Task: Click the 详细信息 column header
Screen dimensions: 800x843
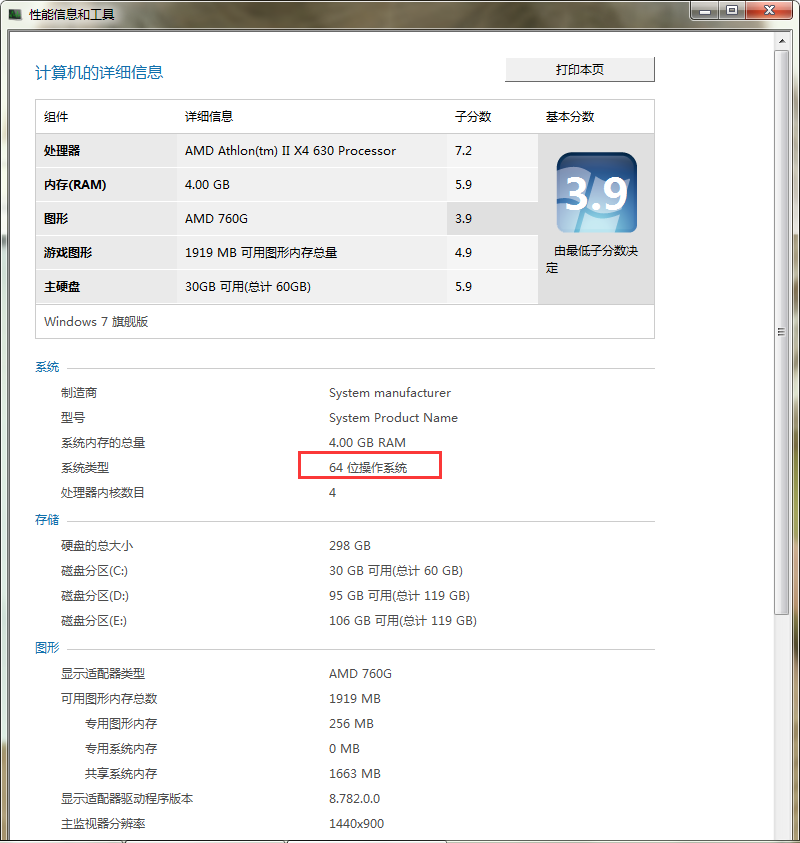Action: point(209,117)
